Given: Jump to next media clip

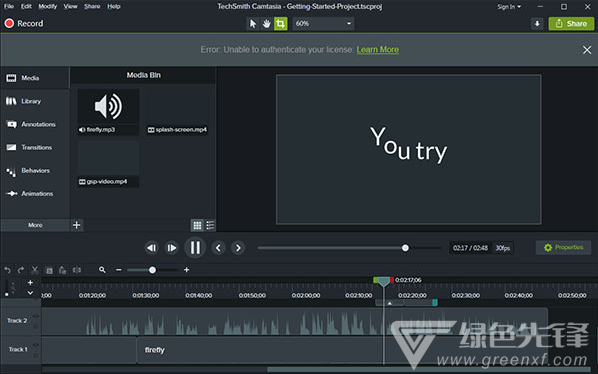Looking at the screenshot, I should pyautogui.click(x=238, y=248).
